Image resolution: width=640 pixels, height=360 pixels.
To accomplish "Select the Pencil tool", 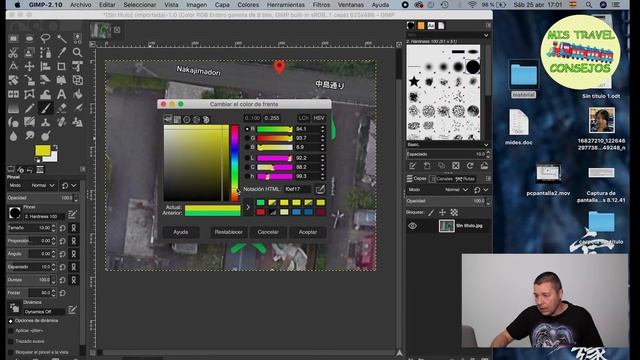I will point(29,108).
